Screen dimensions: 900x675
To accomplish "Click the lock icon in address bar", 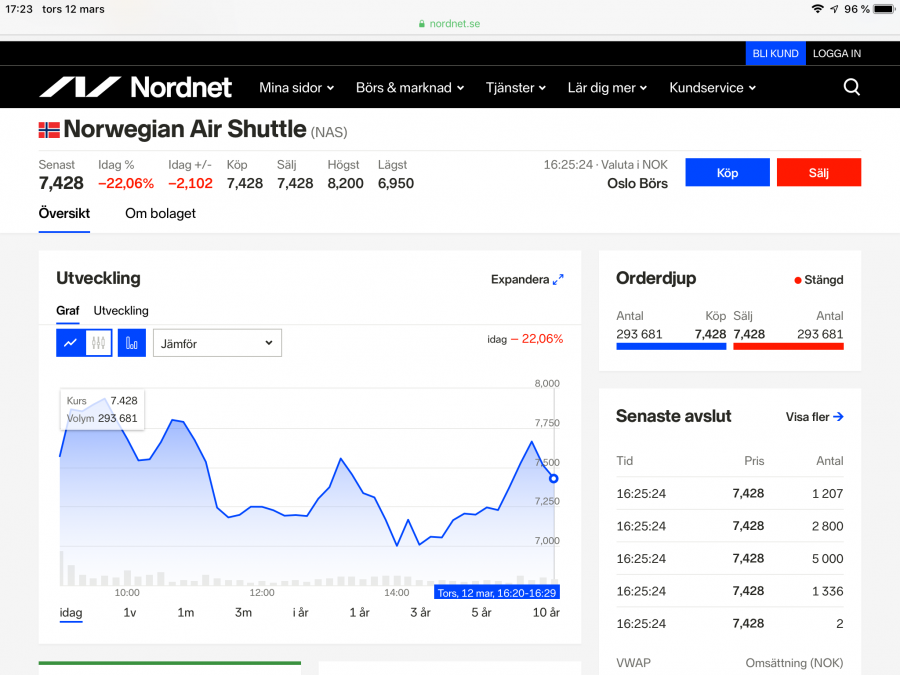I will 422,24.
